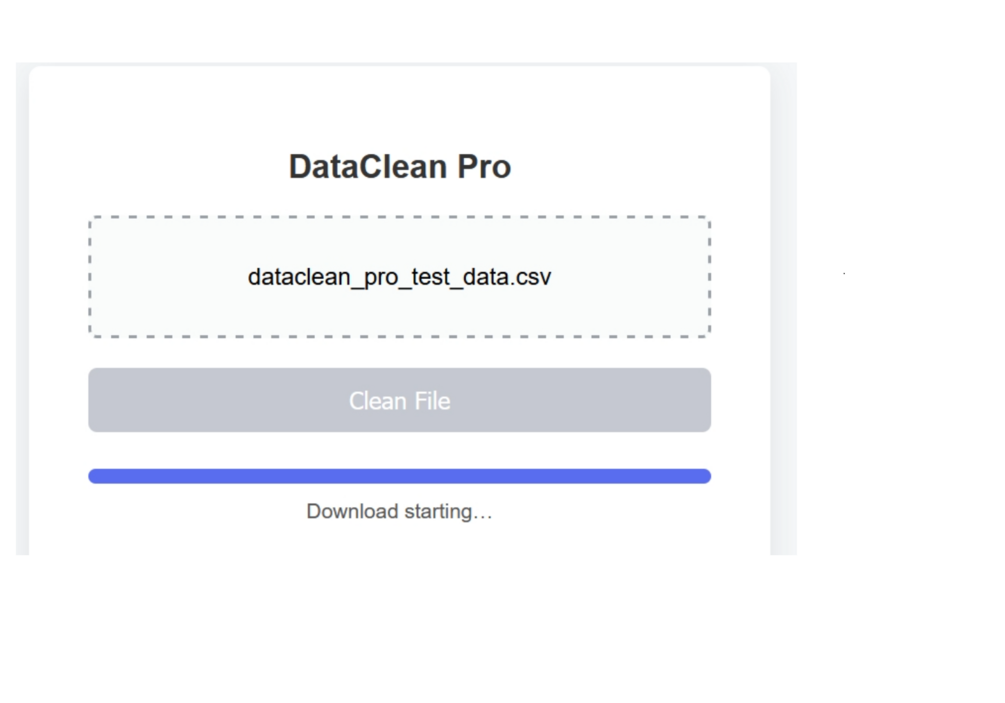Click the completed upload progress bar
Image resolution: width=1005 pixels, height=703 pixels.
point(399,476)
